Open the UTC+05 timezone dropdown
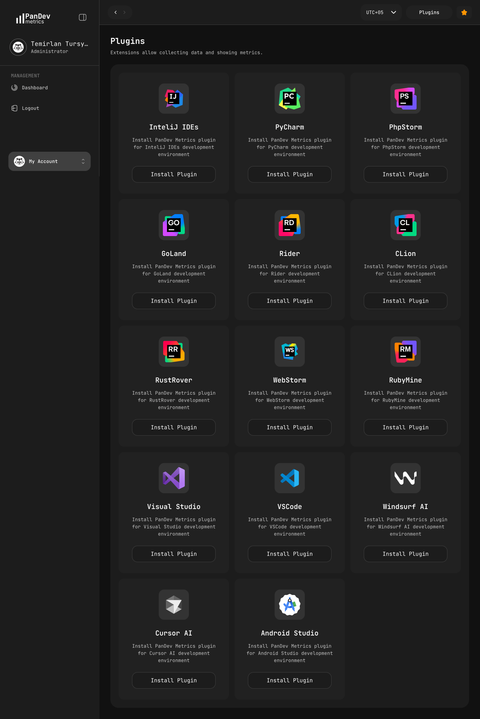The width and height of the screenshot is (480, 719). coord(381,12)
